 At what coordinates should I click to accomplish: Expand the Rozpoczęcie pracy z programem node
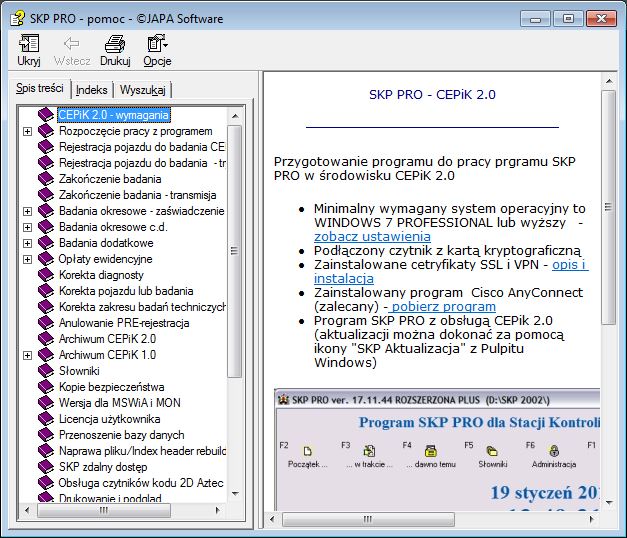[28, 131]
